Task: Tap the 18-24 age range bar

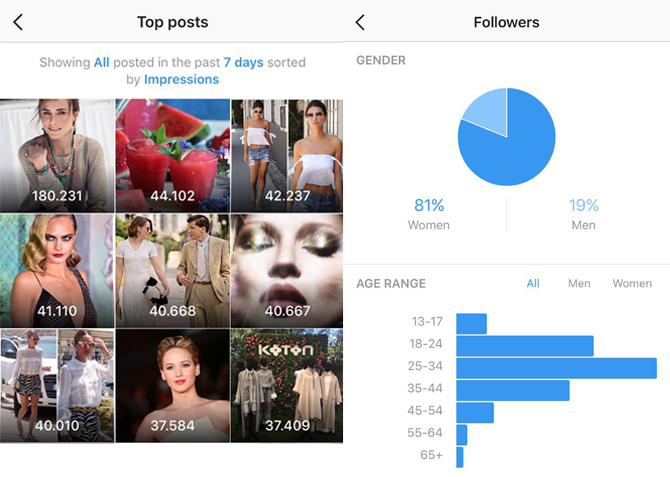Action: pos(525,346)
